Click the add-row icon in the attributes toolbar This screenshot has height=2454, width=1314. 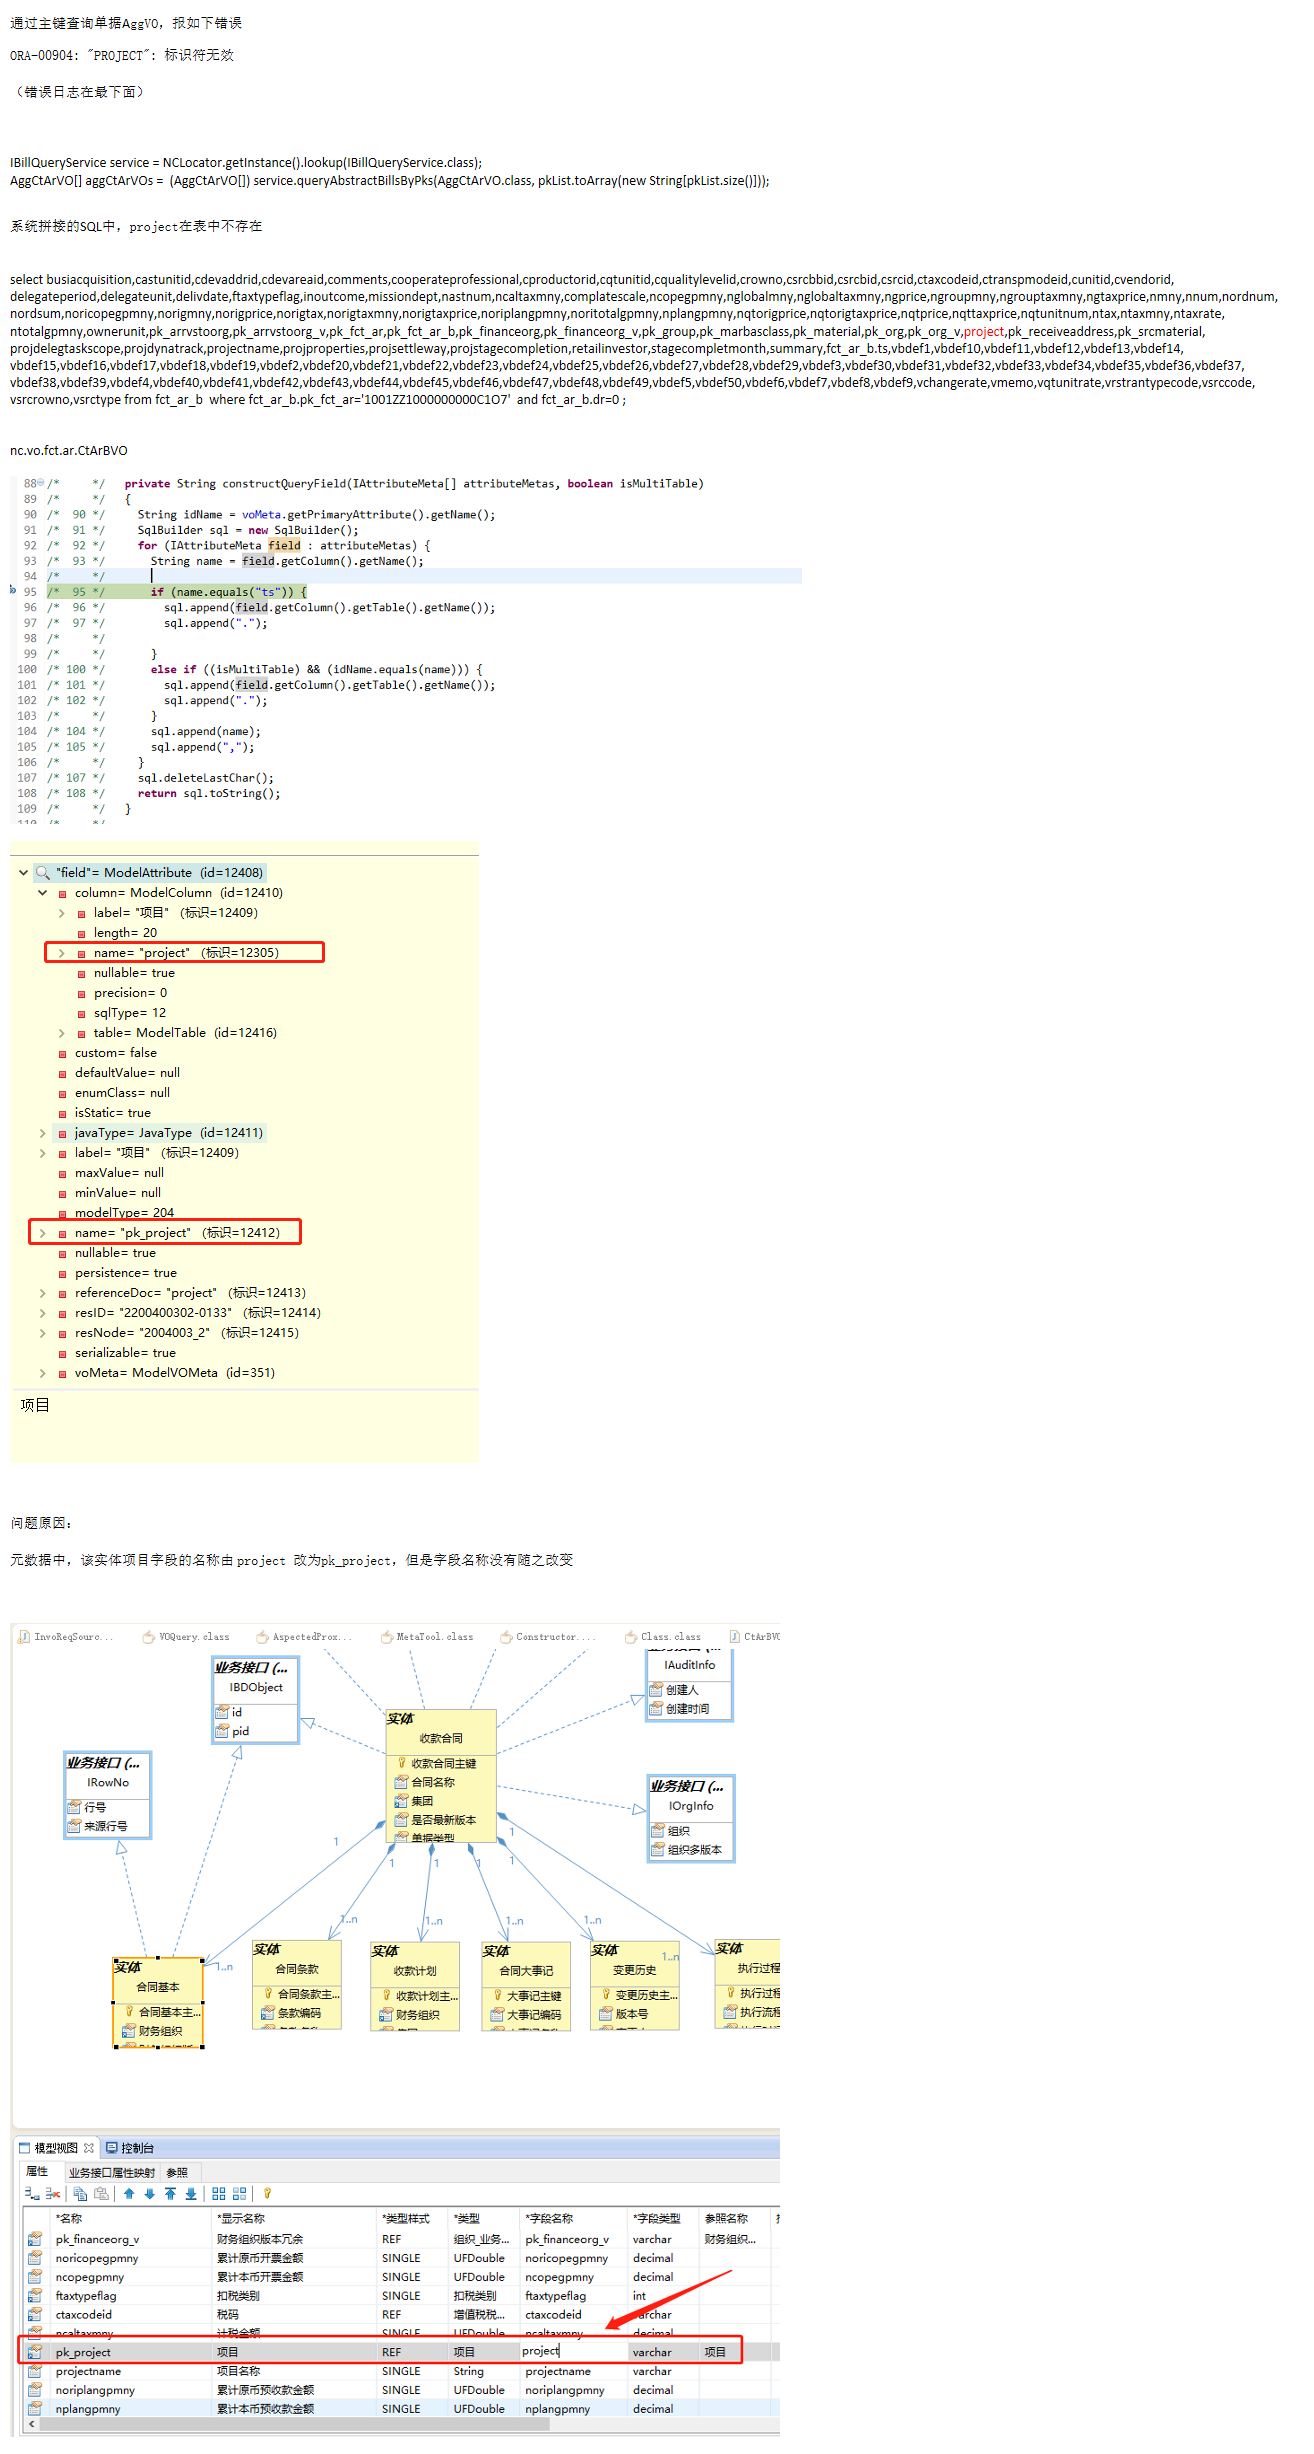coord(32,2193)
